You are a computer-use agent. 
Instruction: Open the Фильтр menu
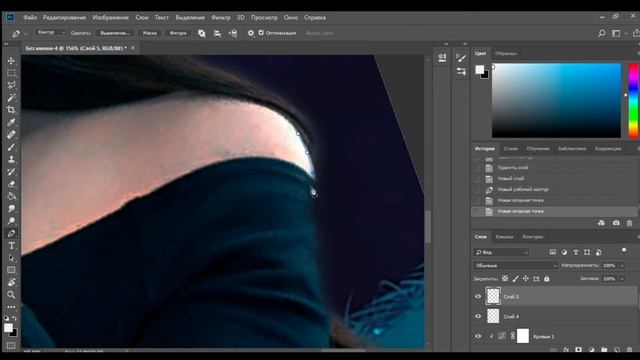pyautogui.click(x=220, y=18)
